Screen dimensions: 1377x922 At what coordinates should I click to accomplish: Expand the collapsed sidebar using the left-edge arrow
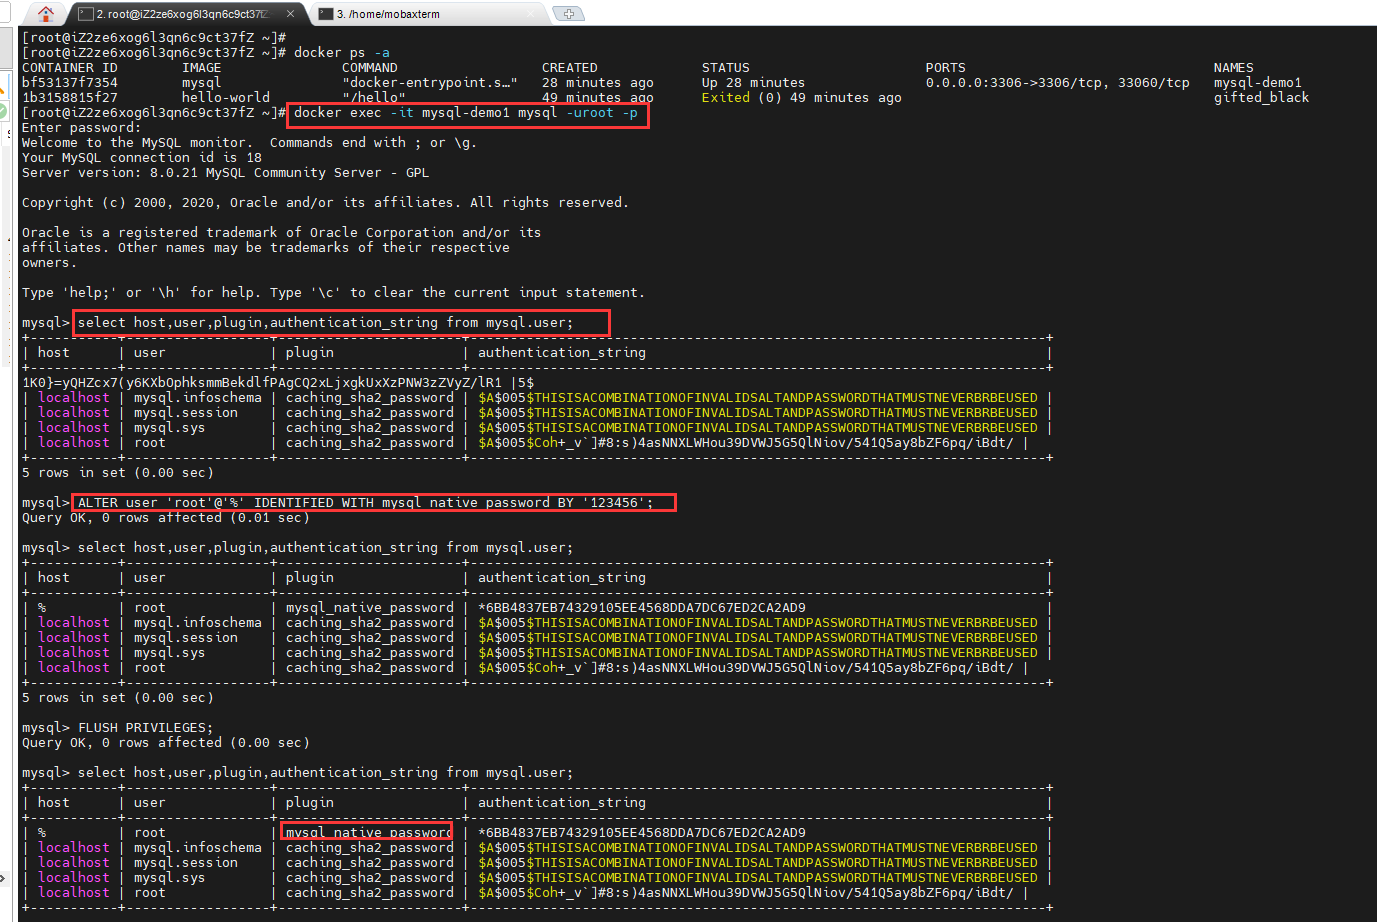[x=3, y=878]
